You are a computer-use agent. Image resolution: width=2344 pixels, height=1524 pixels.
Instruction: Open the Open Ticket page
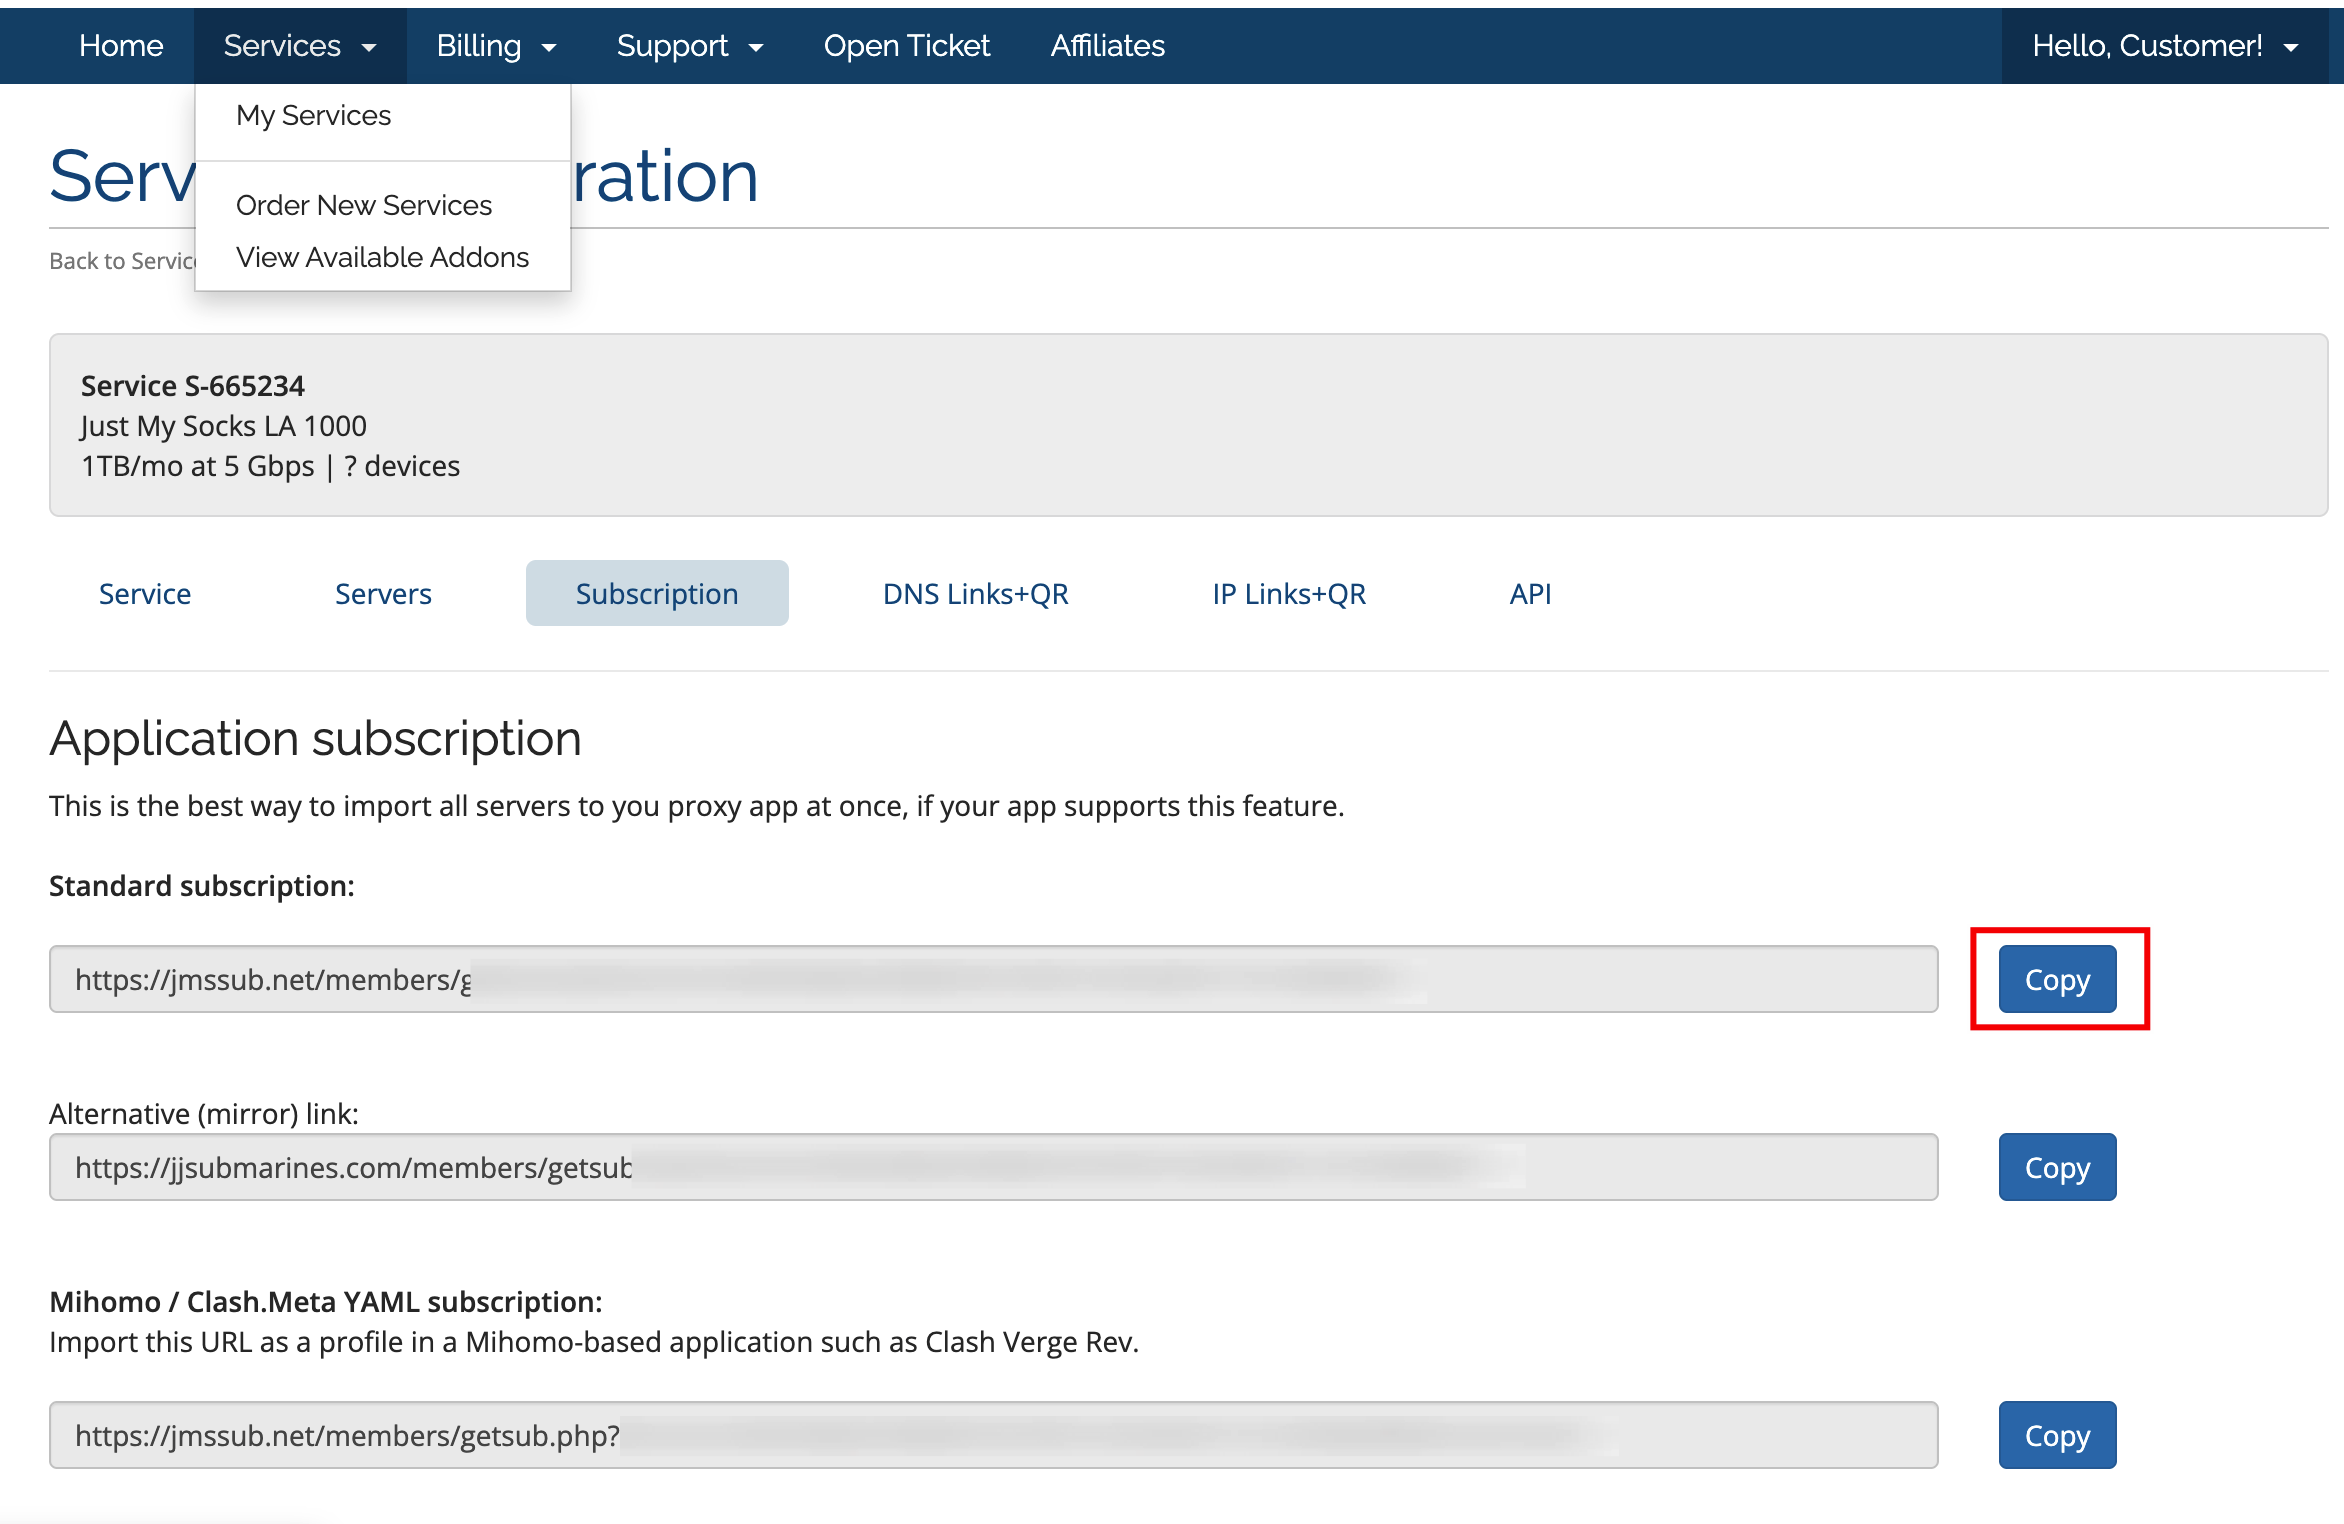[x=906, y=46]
